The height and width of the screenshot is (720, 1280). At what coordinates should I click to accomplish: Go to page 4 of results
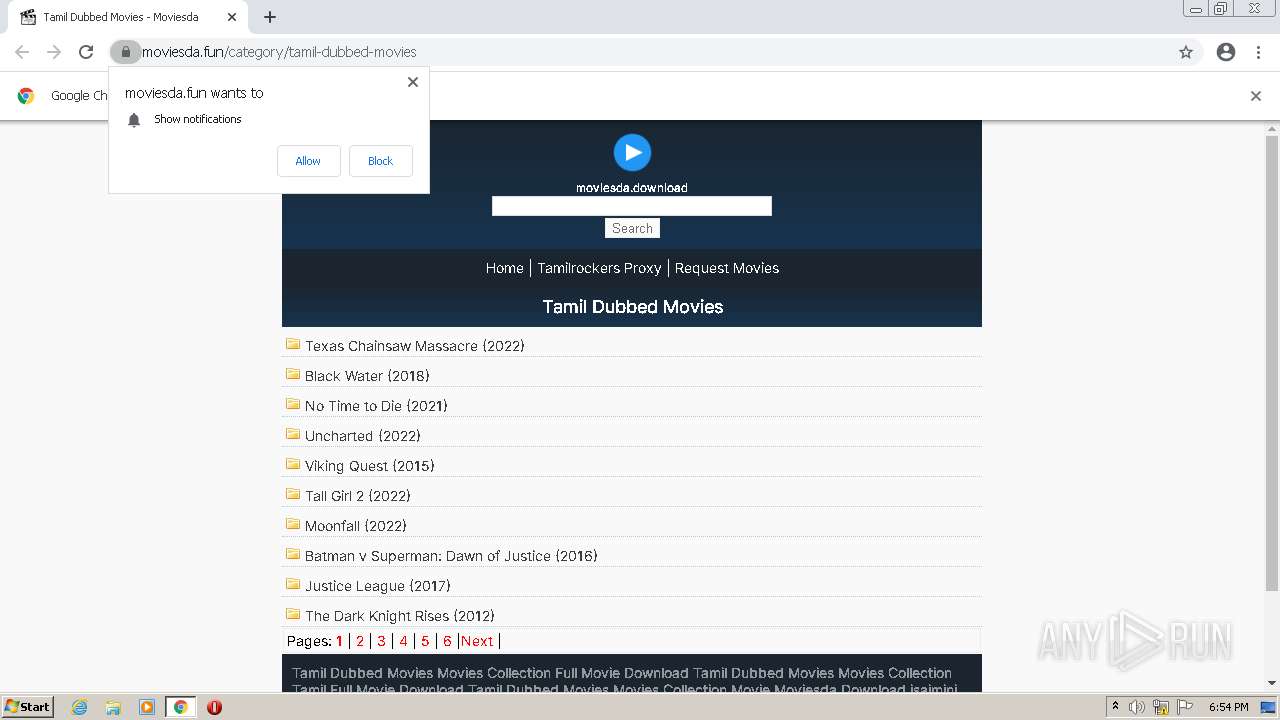click(x=403, y=641)
